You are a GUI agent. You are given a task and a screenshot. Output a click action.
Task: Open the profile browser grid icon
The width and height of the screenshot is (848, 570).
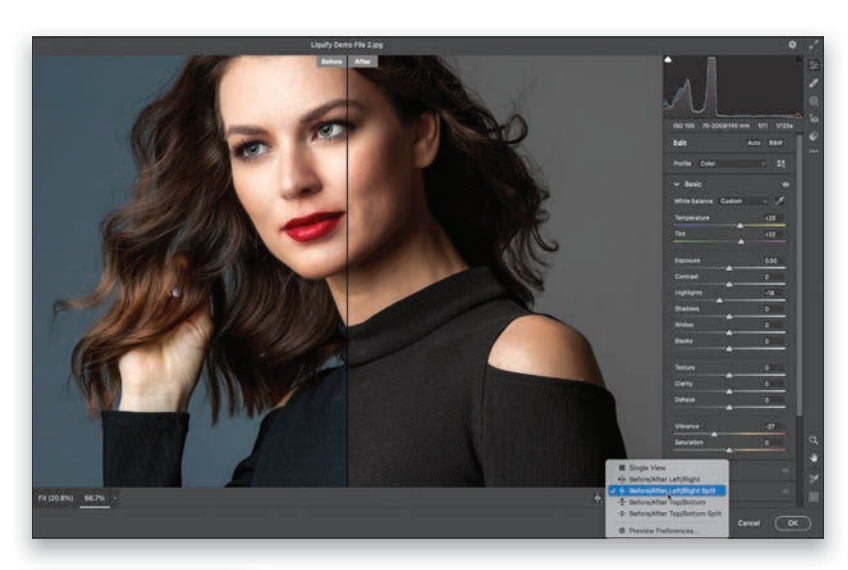[781, 163]
